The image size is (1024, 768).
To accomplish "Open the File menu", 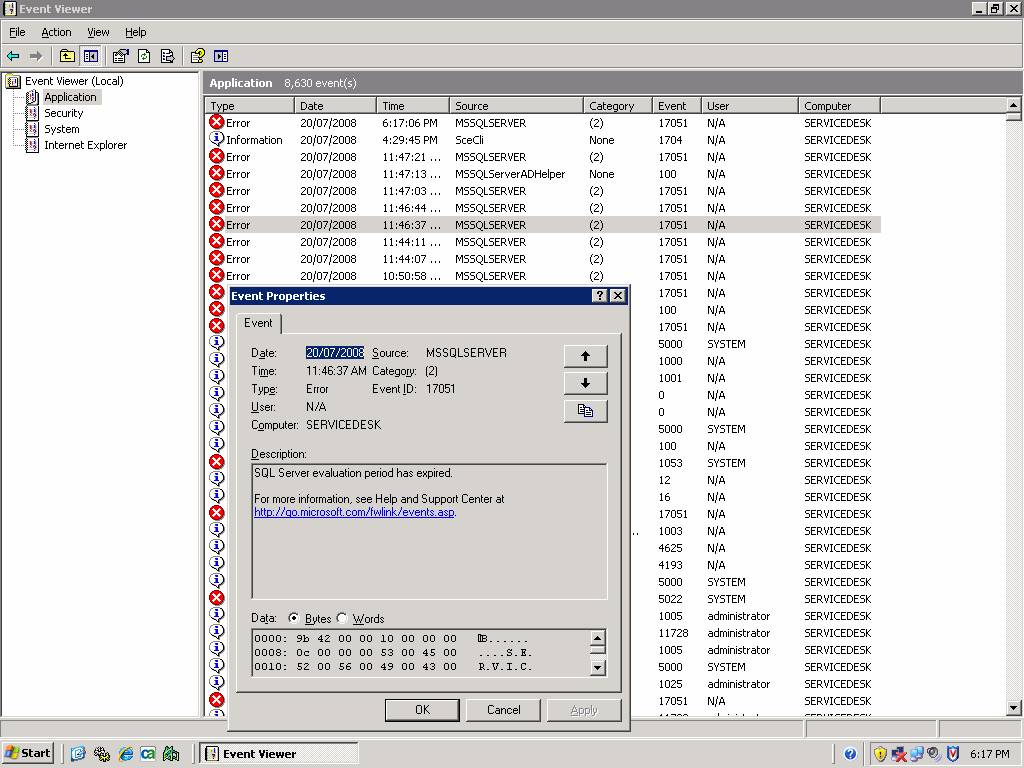I will pyautogui.click(x=17, y=32).
